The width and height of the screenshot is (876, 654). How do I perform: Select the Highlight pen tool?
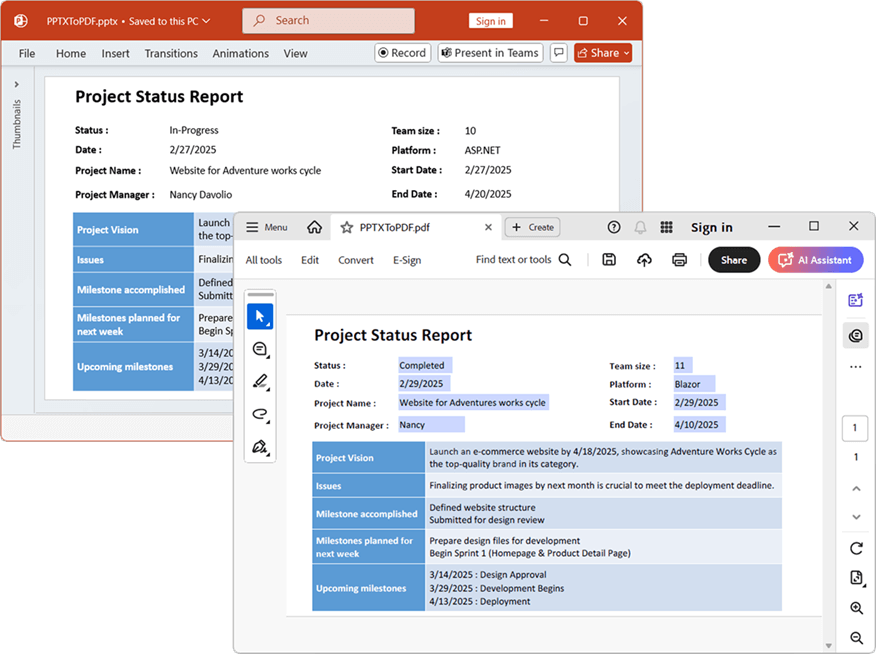(x=260, y=382)
